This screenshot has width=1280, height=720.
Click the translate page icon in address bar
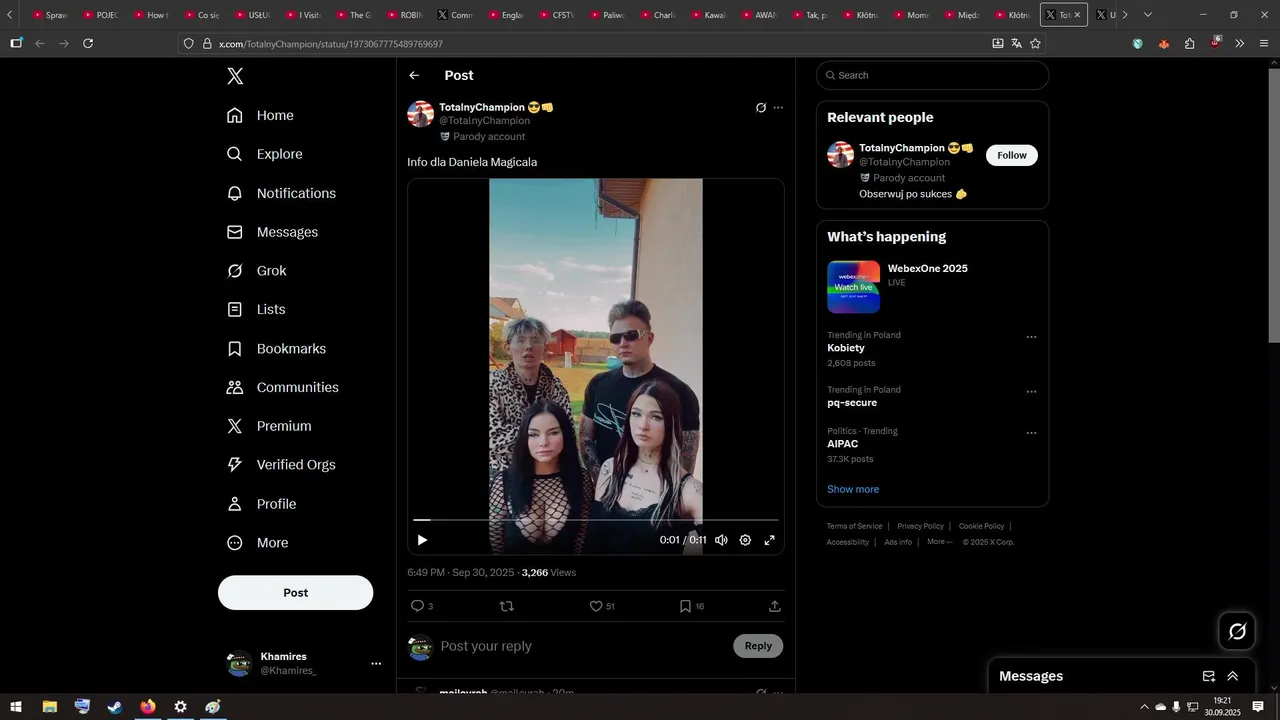(x=1016, y=43)
